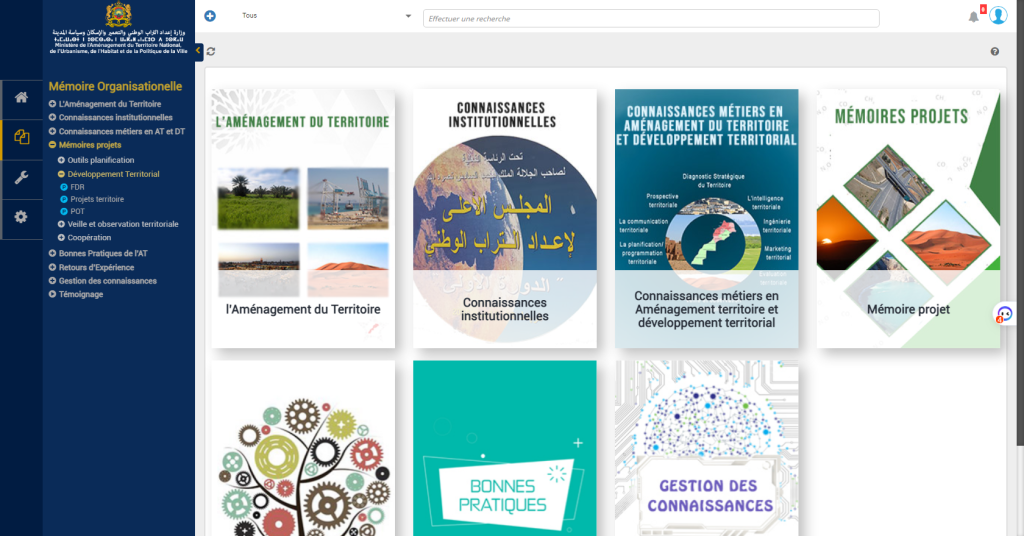Image resolution: width=1024 pixels, height=536 pixels.
Task: Expand 'Outils planification' tree node
Action: pos(61,160)
